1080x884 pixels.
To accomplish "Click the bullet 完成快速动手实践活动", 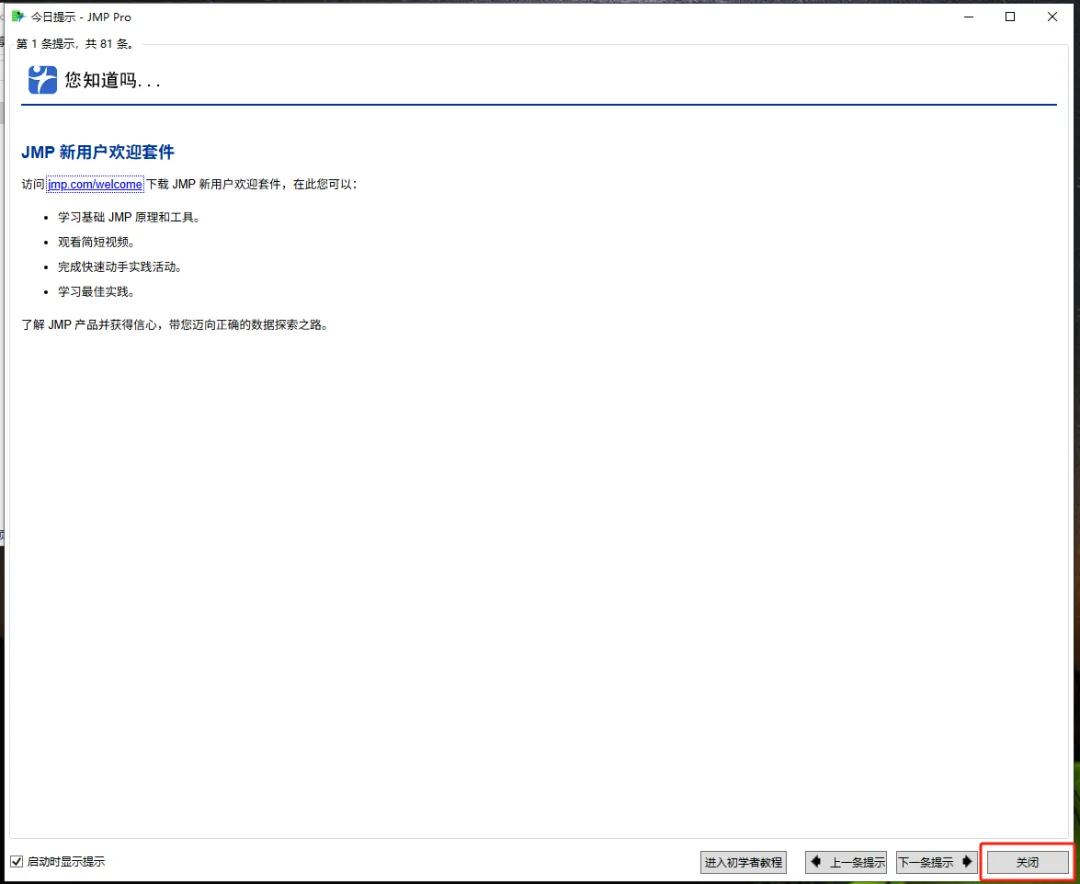I will [120, 267].
